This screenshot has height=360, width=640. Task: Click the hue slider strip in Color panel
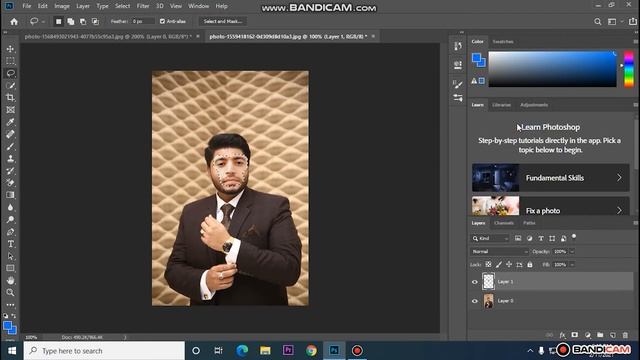629,69
